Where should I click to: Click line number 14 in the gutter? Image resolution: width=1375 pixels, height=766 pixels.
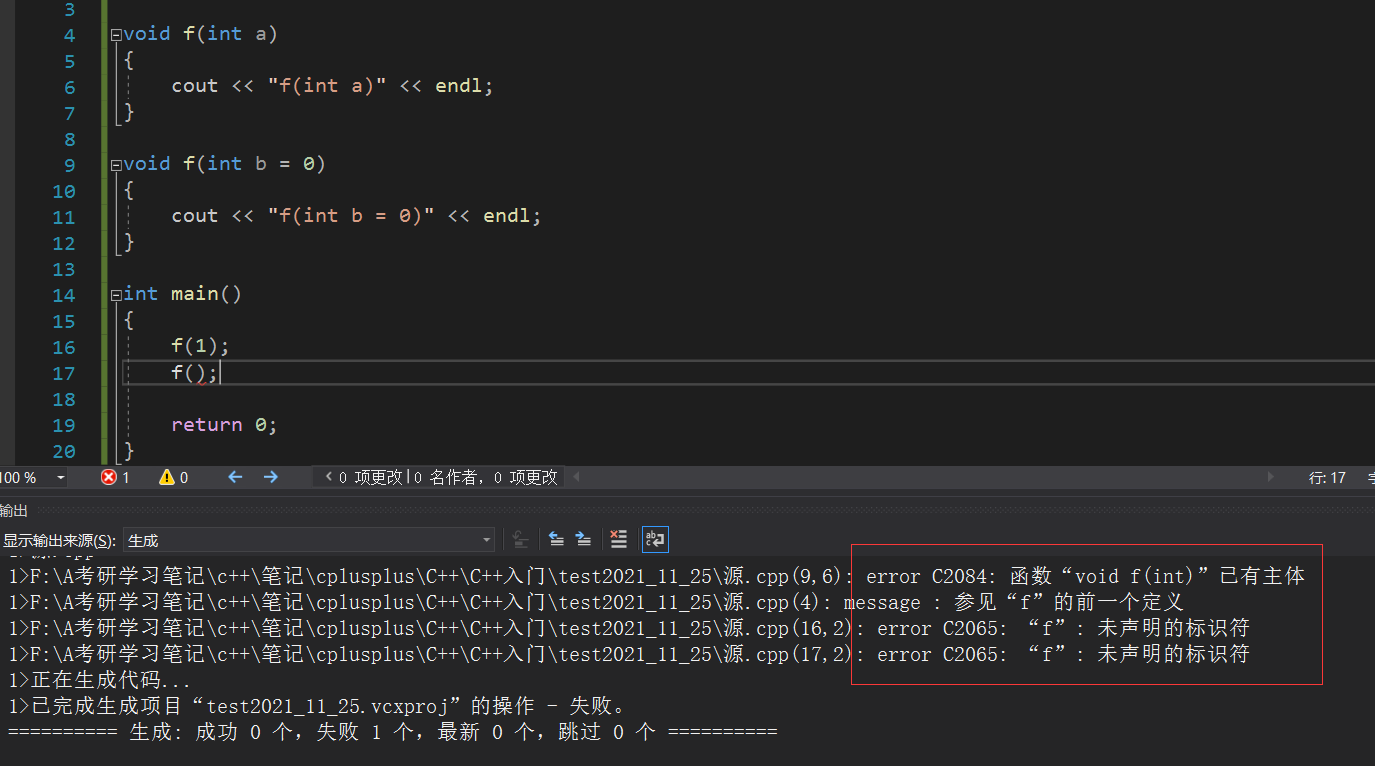(64, 294)
